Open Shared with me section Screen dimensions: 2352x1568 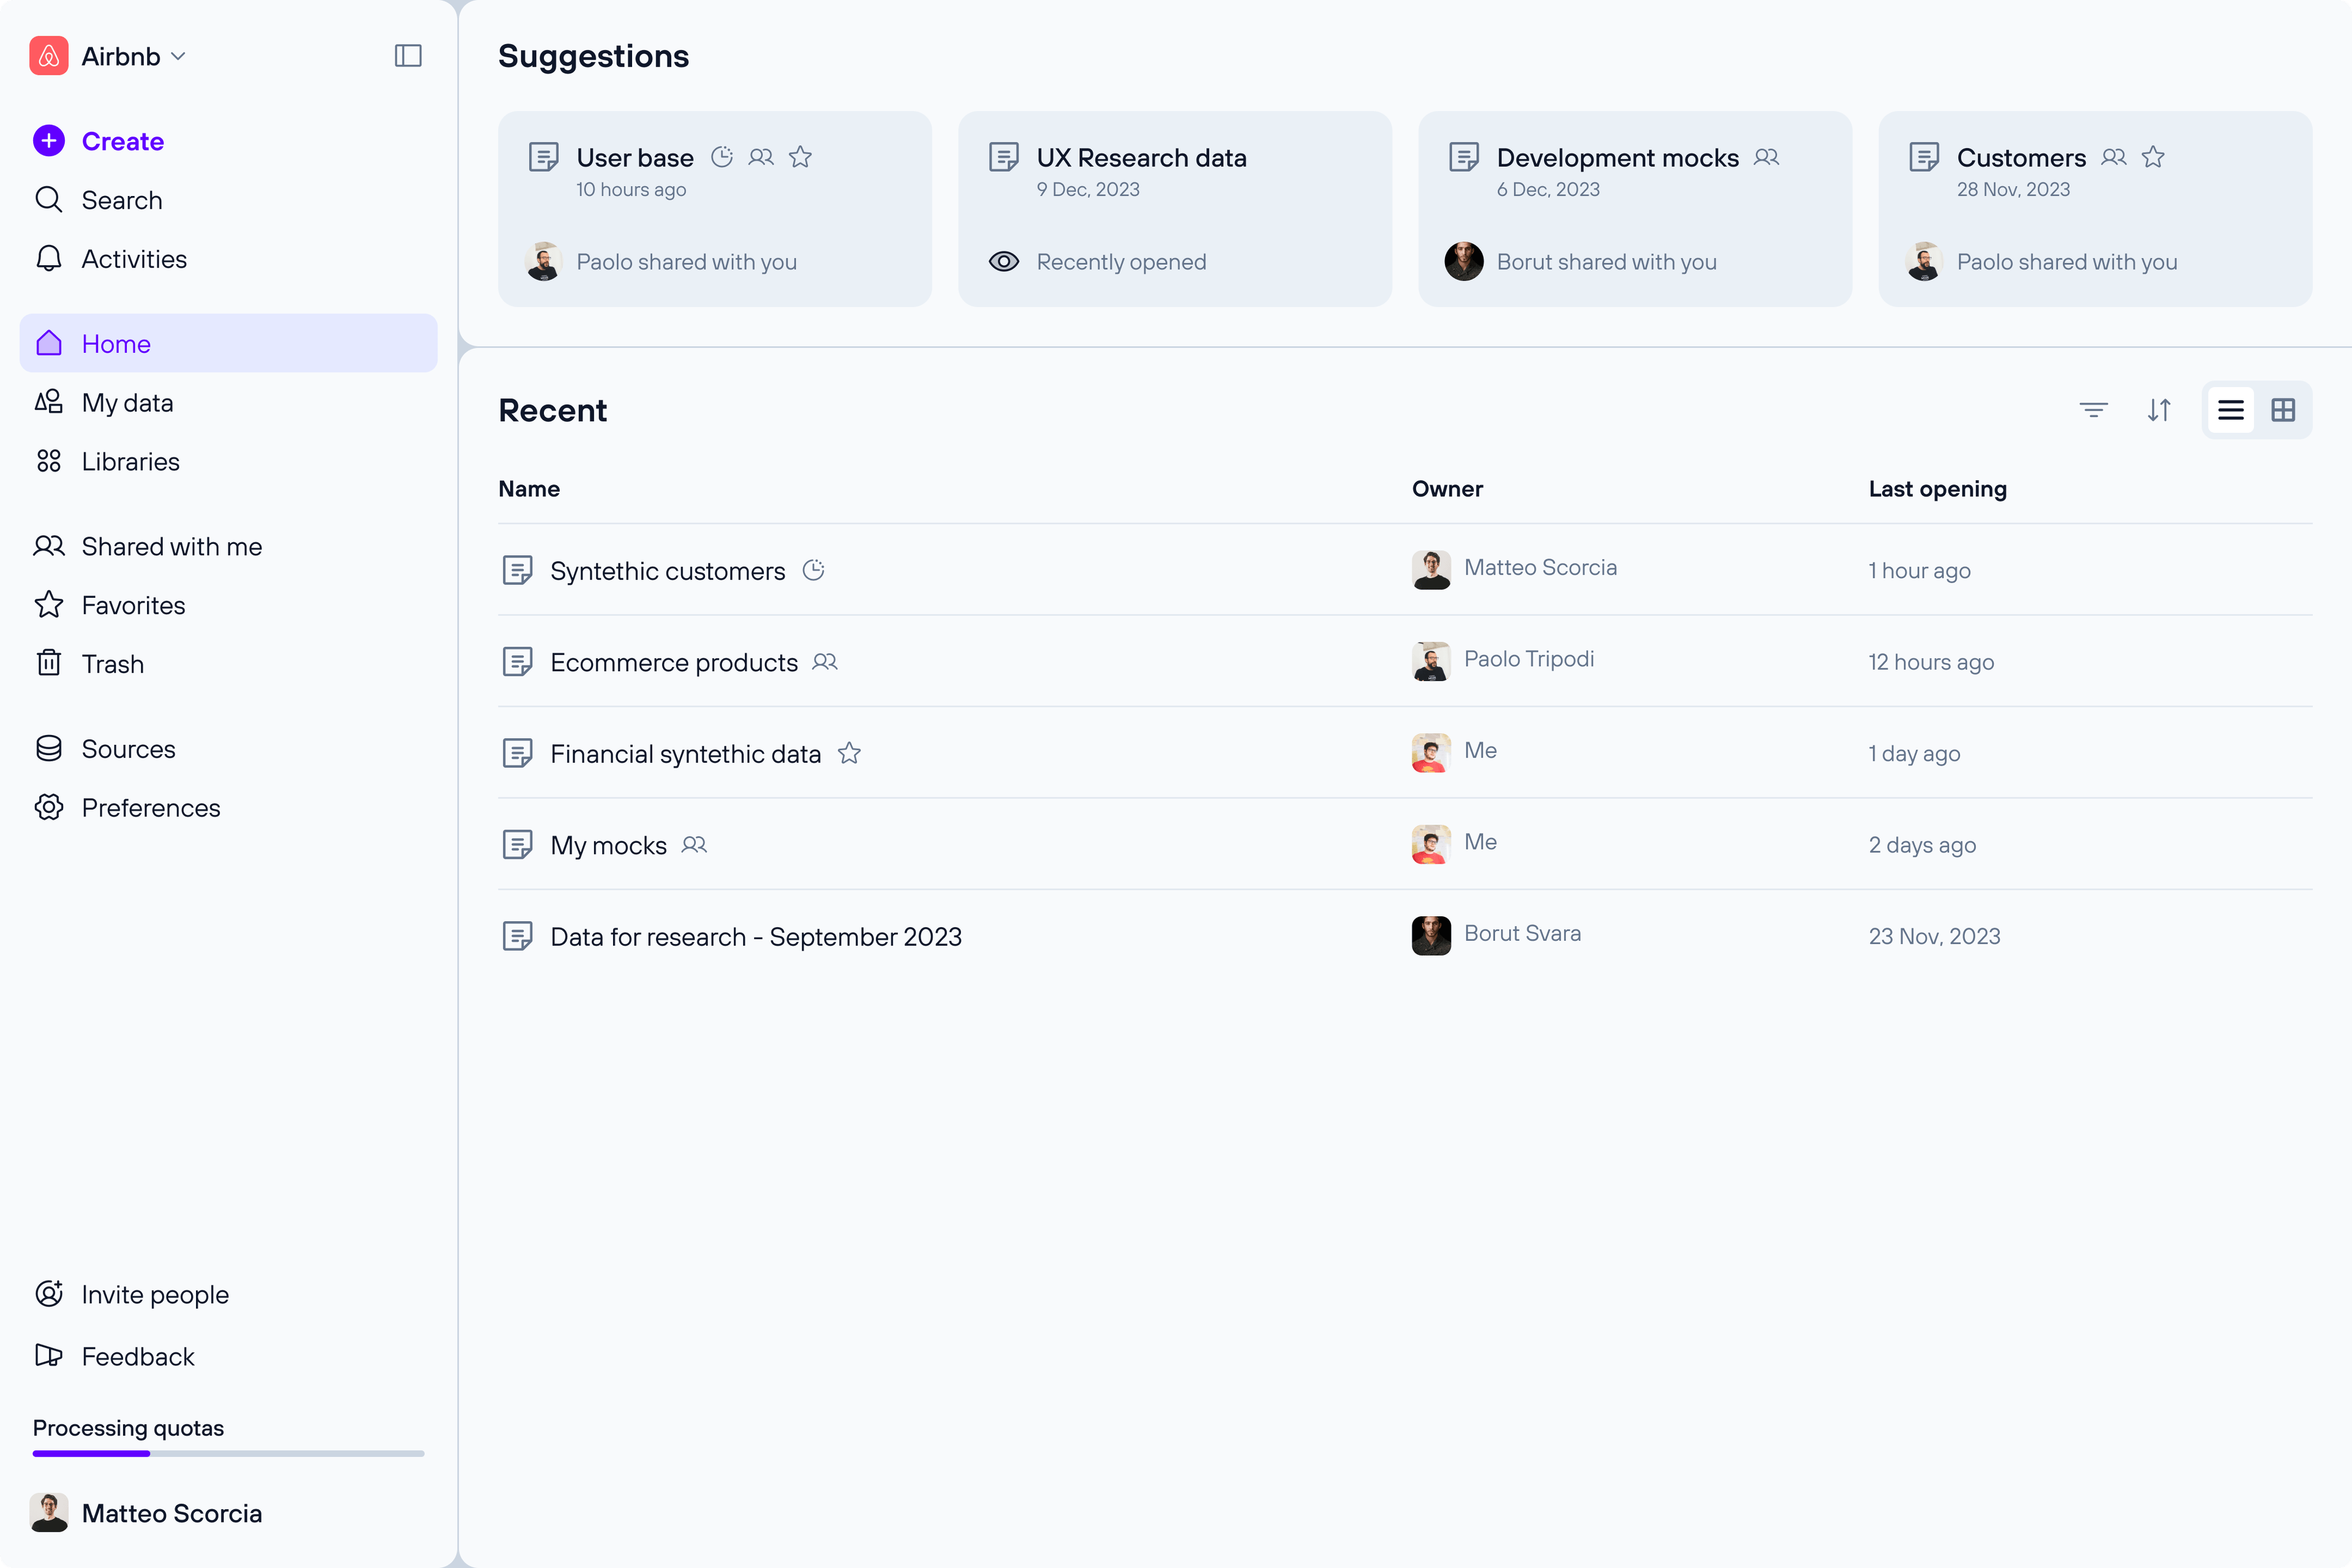coord(171,547)
